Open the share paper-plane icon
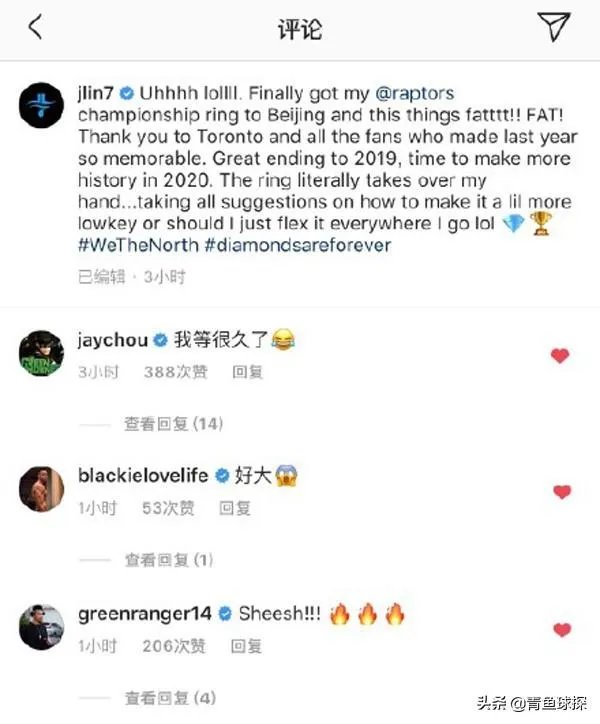Viewport: 600px width, 724px height. pos(553,27)
